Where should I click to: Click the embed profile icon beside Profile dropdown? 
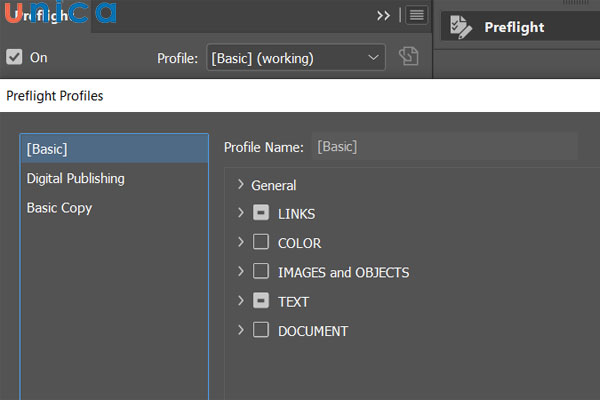tap(407, 58)
